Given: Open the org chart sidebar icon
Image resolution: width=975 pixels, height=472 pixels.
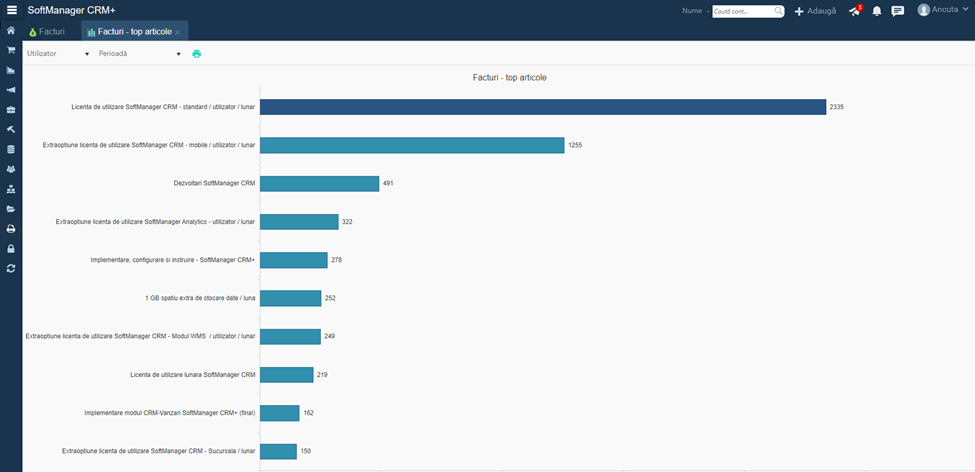Looking at the screenshot, I should point(11,189).
